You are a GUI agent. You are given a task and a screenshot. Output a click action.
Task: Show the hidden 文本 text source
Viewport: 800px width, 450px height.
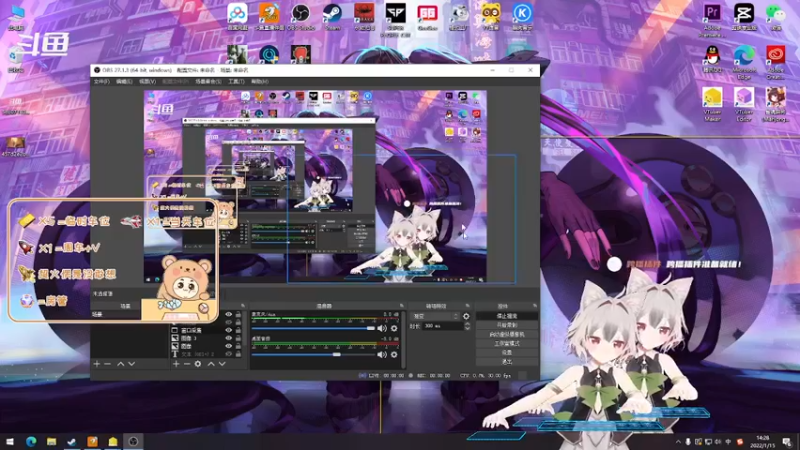click(229, 354)
